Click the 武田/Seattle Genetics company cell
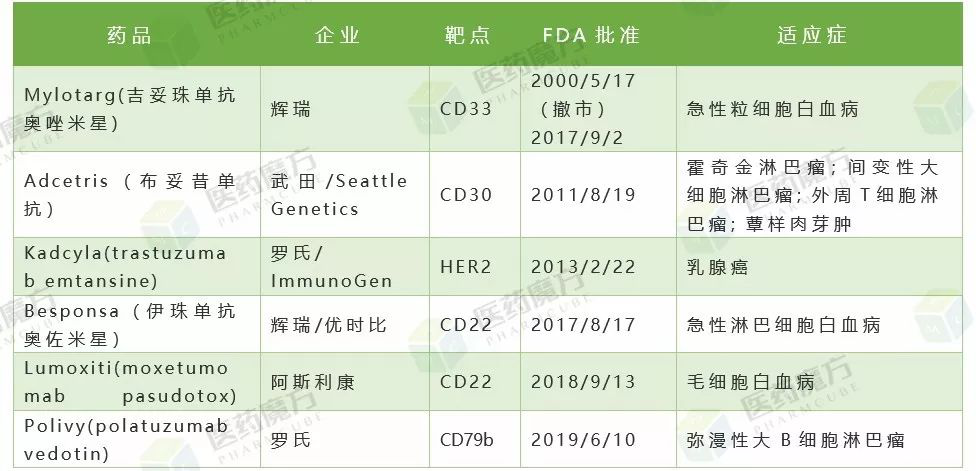Screen dimensions: 976x471 coord(345,195)
